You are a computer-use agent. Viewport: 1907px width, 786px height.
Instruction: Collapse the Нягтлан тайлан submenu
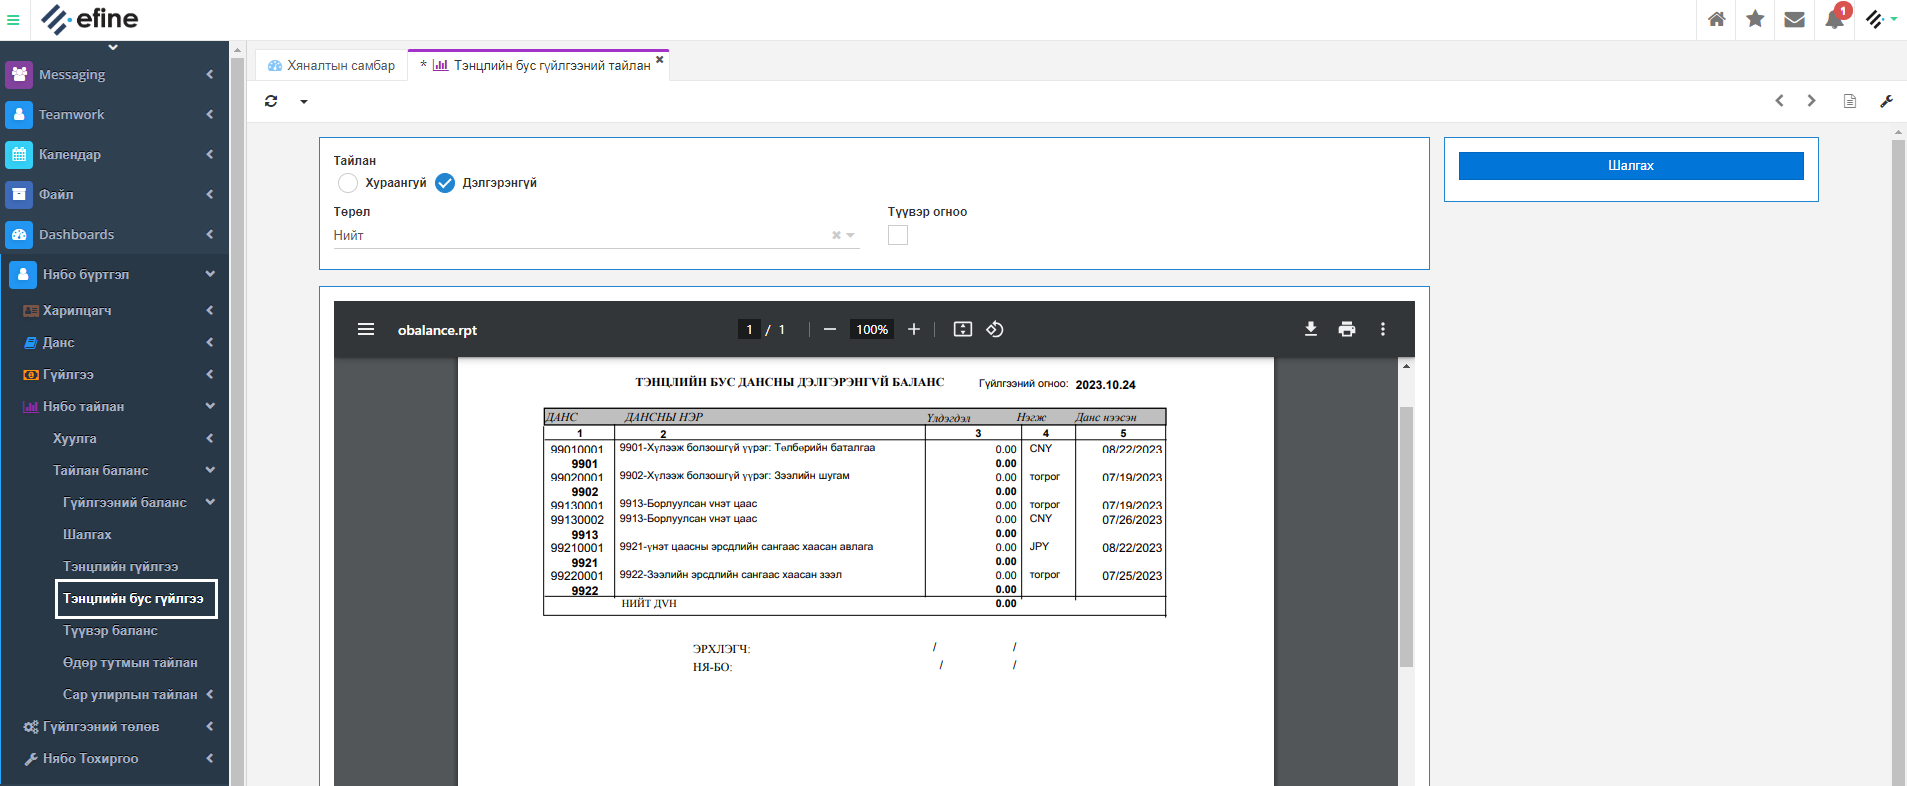coord(115,406)
